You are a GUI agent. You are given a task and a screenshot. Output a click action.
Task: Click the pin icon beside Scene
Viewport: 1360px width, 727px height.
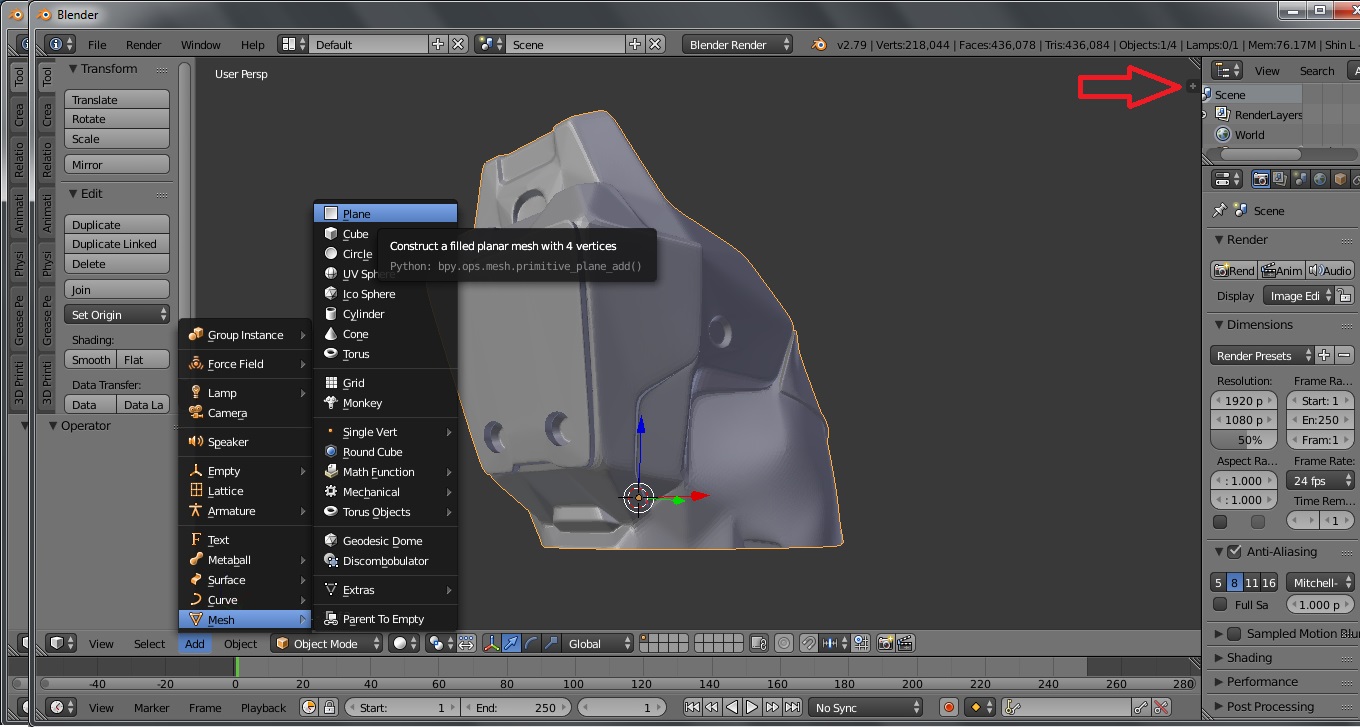(x=1219, y=211)
